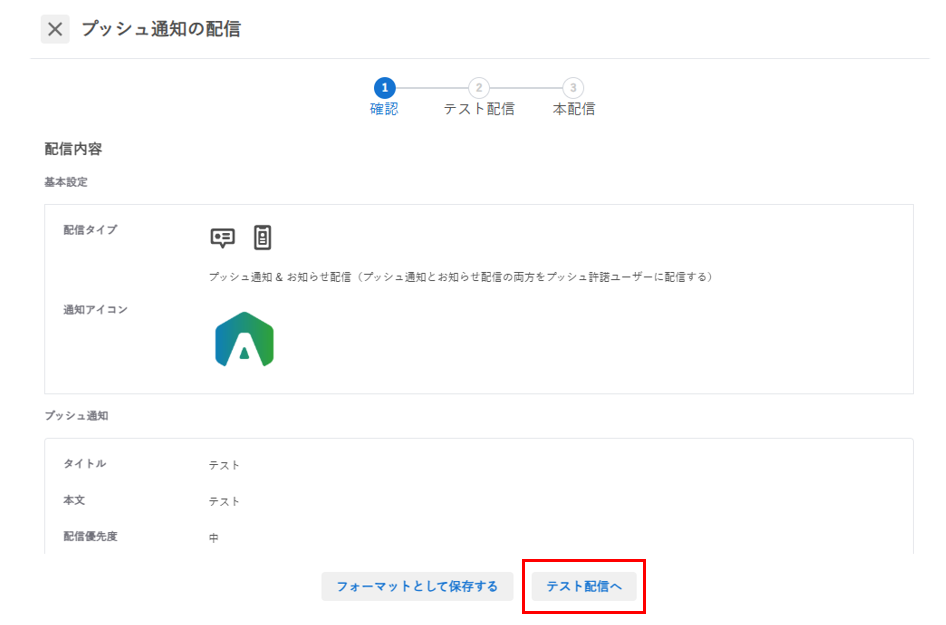The image size is (946, 625).
Task: Click the お知らせ配信 phone document icon
Action: point(262,237)
